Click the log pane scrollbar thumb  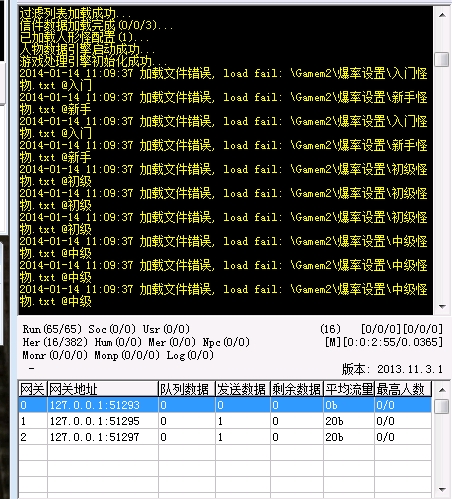(442, 59)
